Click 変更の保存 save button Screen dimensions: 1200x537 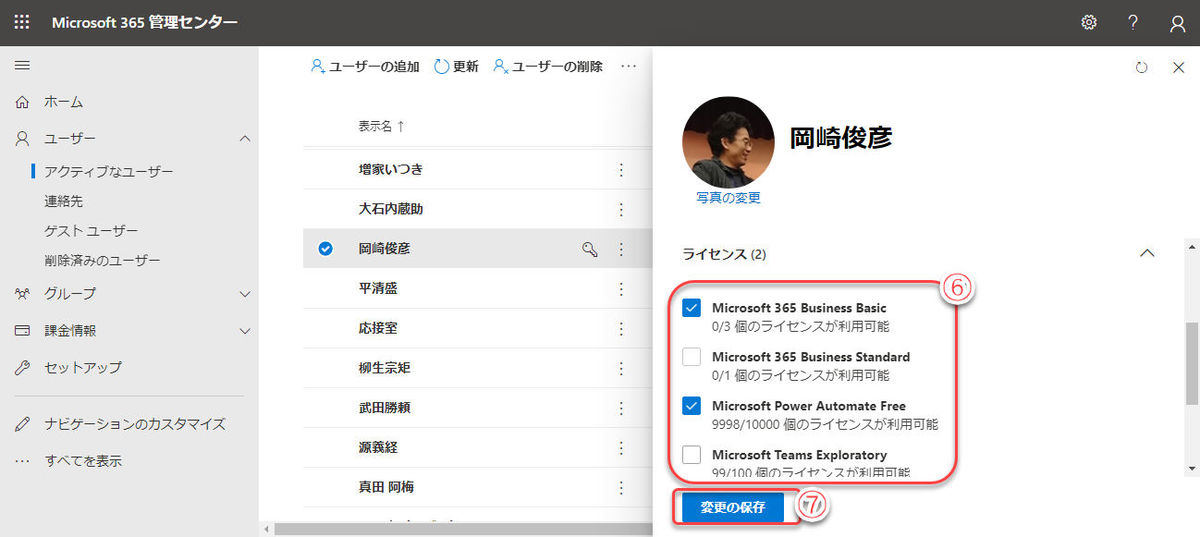pos(733,508)
